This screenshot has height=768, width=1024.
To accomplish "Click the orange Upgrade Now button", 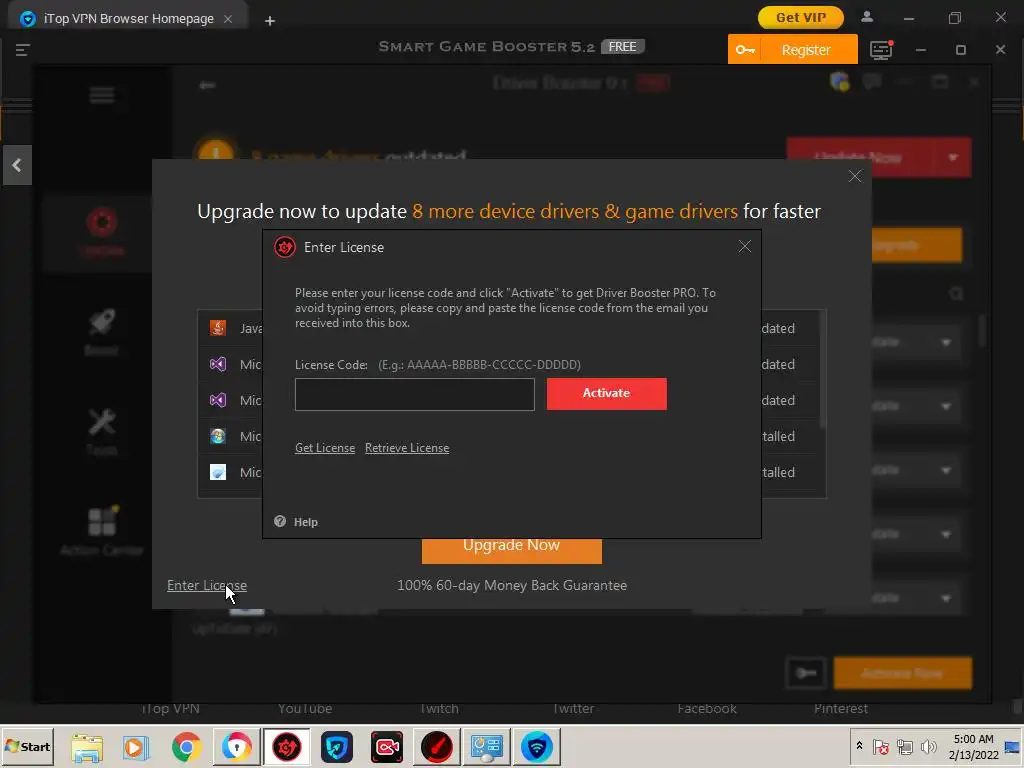I will 511,550.
